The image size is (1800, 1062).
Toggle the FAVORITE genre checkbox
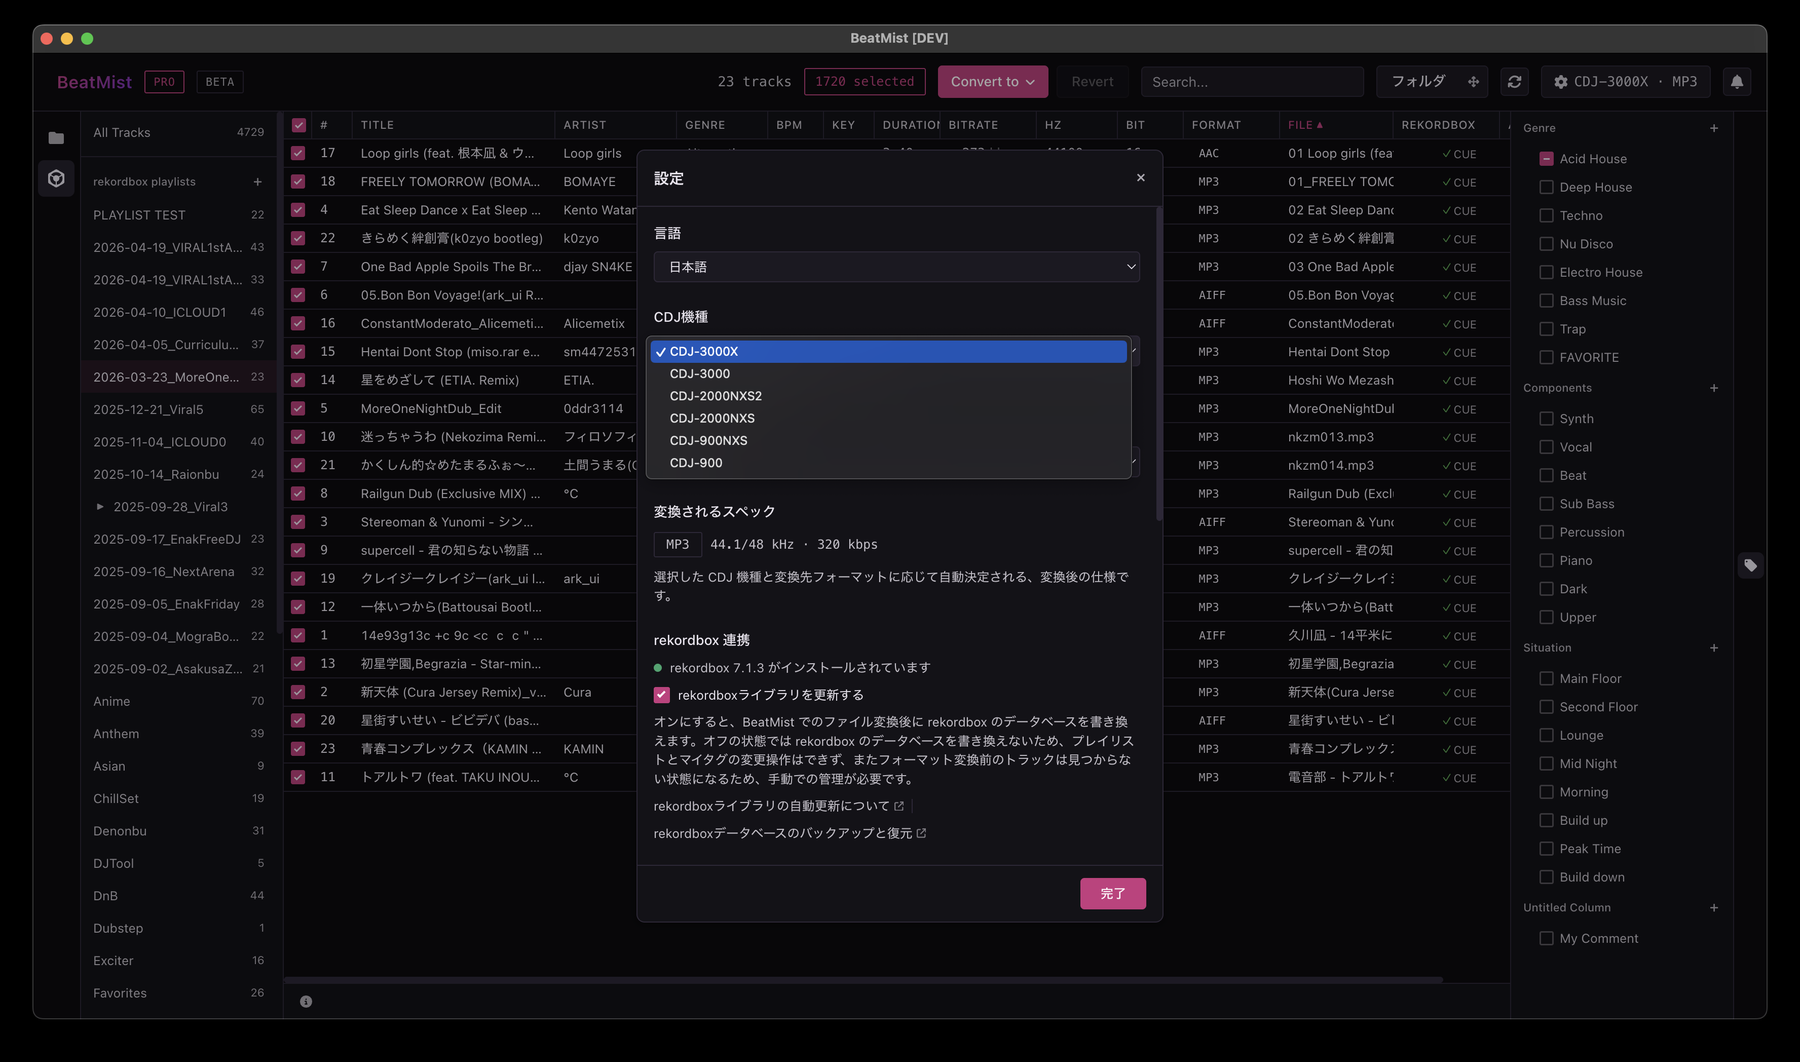pyautogui.click(x=1546, y=357)
